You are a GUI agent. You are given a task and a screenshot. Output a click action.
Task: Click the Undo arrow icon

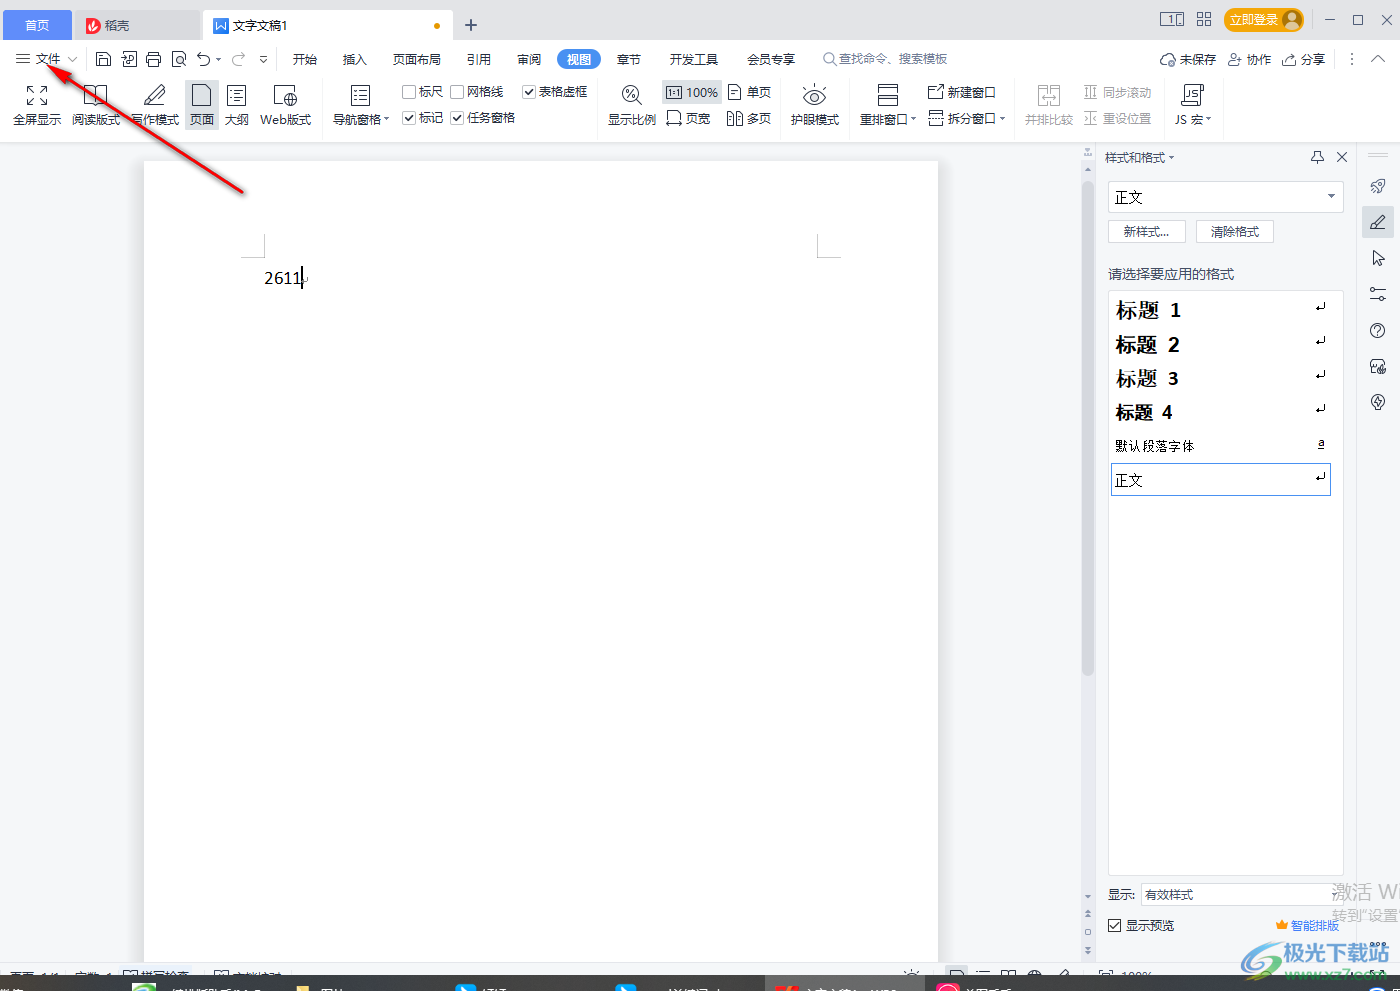[204, 59]
